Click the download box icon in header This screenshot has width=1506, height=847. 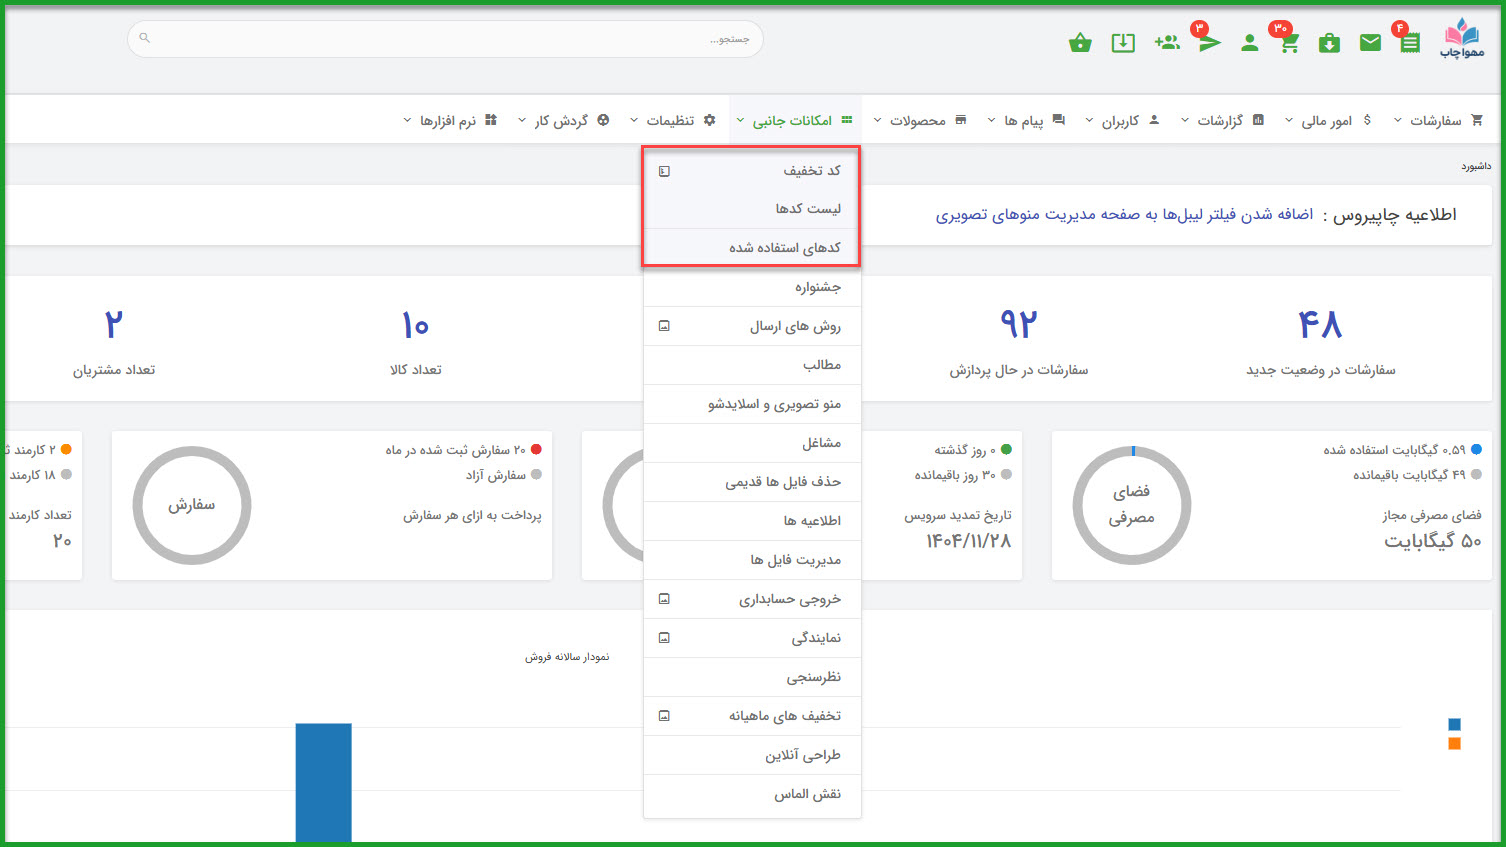click(x=1123, y=43)
